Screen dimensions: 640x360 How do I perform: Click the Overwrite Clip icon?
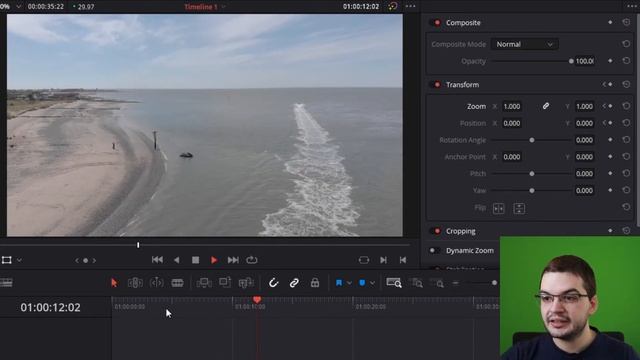point(225,282)
